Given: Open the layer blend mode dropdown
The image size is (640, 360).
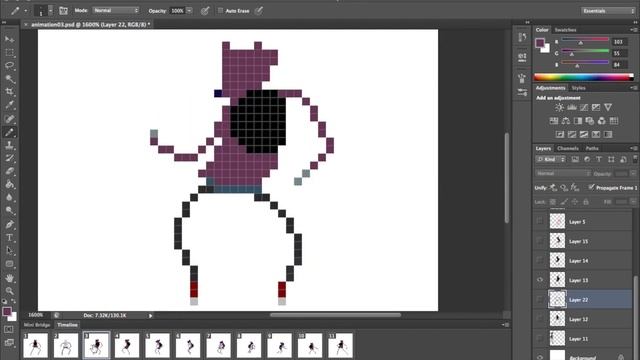Looking at the screenshot, I should (x=563, y=173).
